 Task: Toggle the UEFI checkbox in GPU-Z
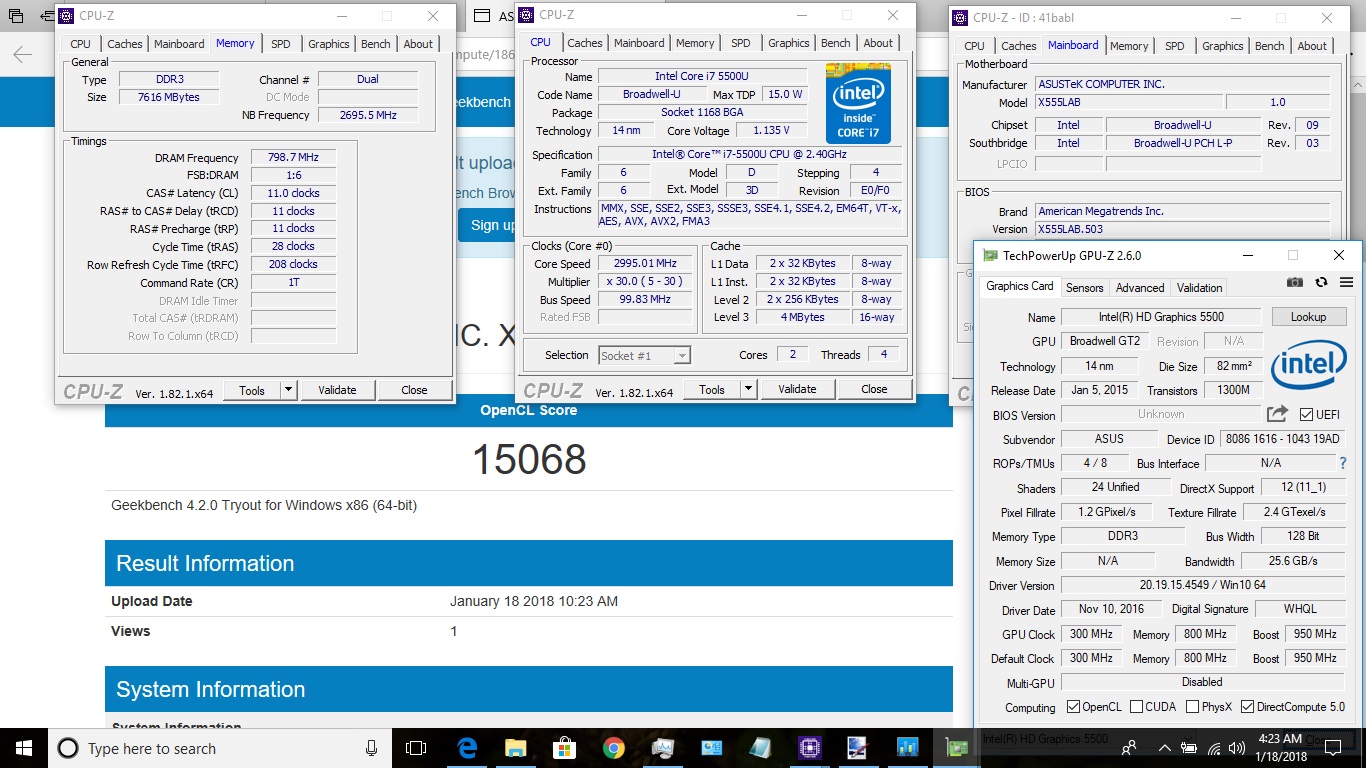1306,414
